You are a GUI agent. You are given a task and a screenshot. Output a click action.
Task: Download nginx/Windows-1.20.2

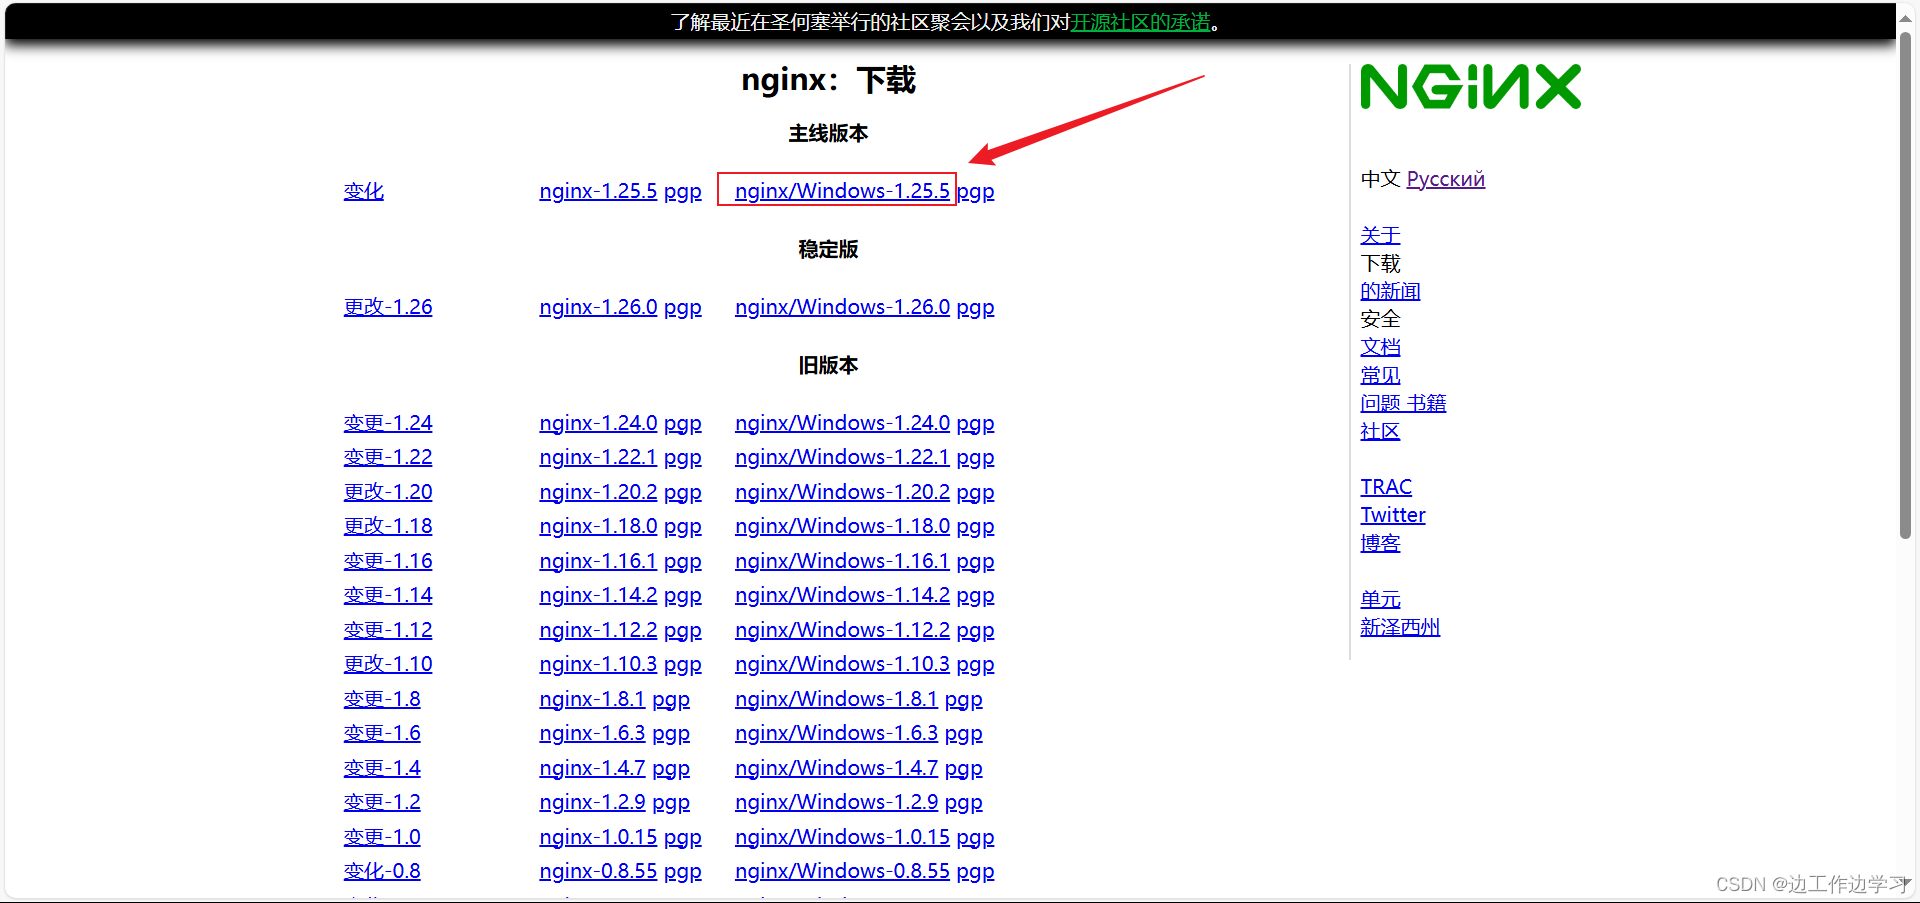[x=842, y=492]
